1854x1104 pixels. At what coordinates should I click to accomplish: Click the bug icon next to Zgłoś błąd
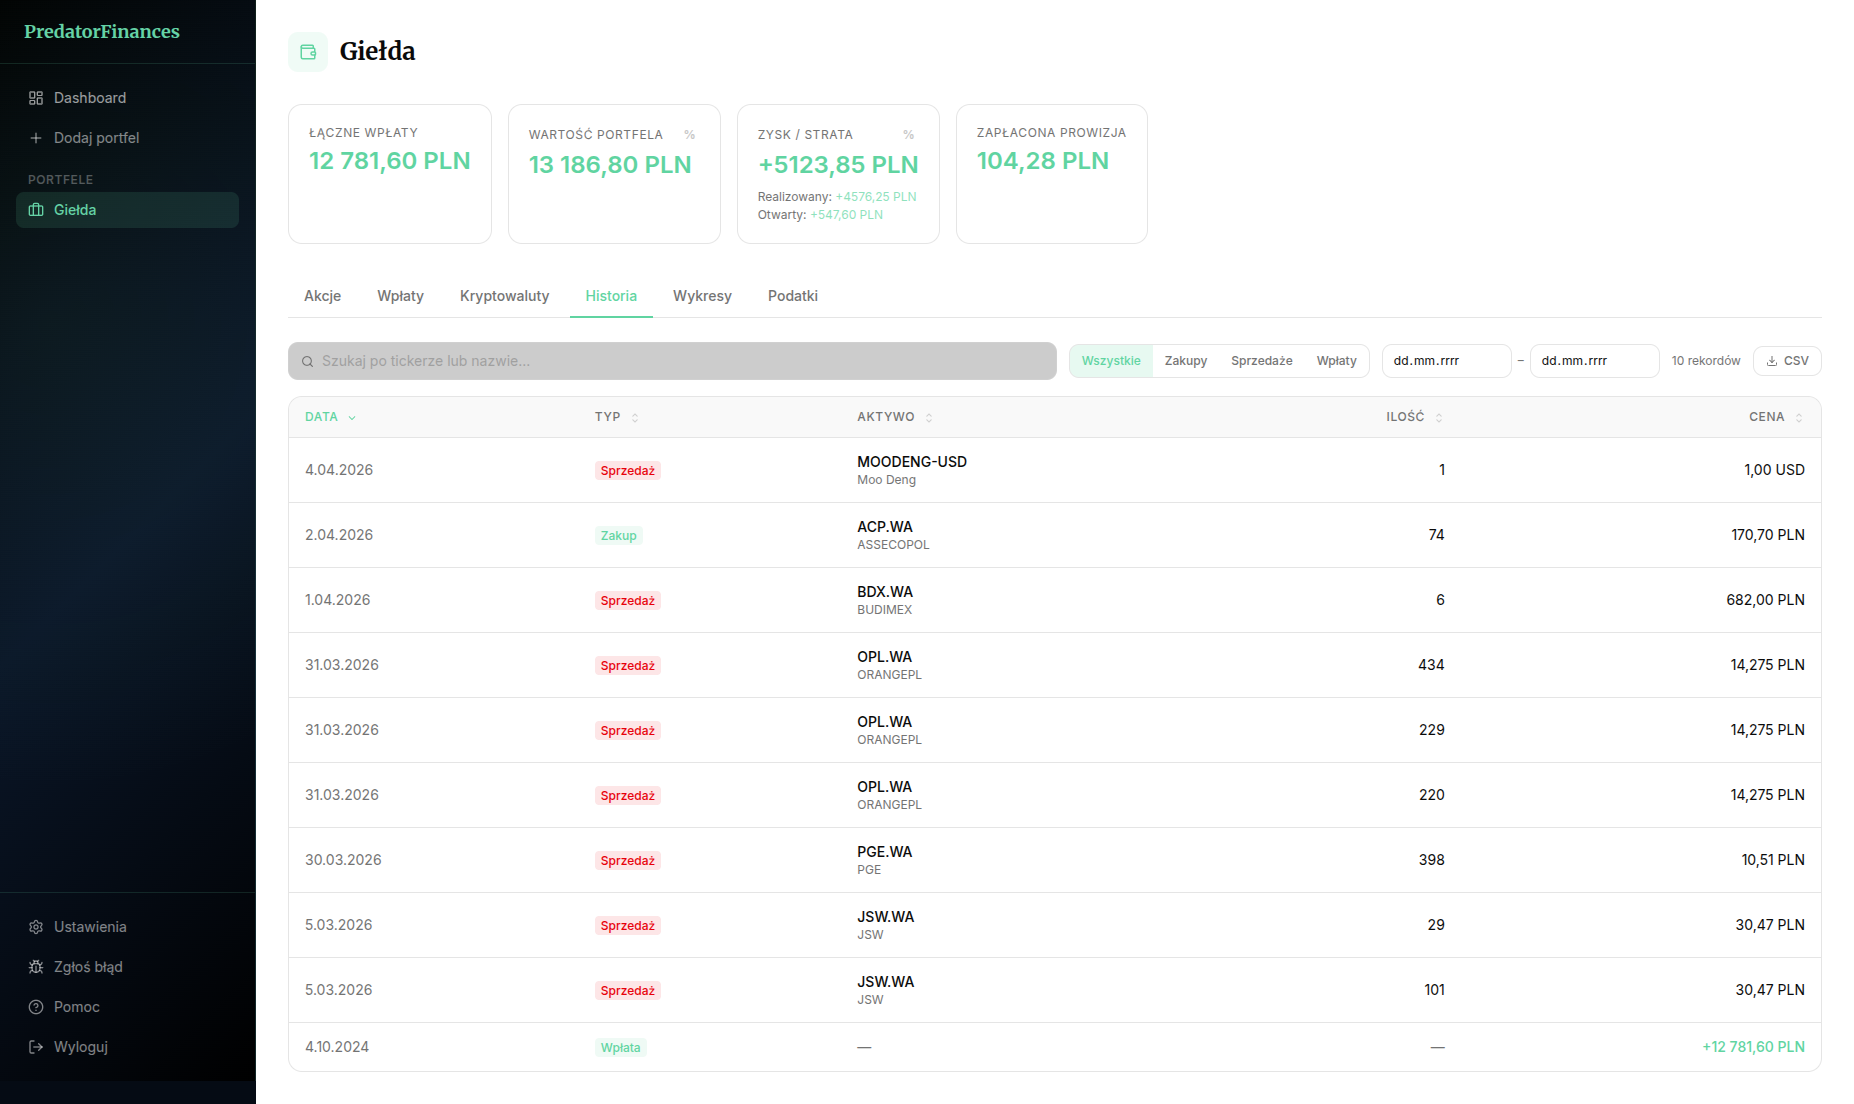point(34,967)
